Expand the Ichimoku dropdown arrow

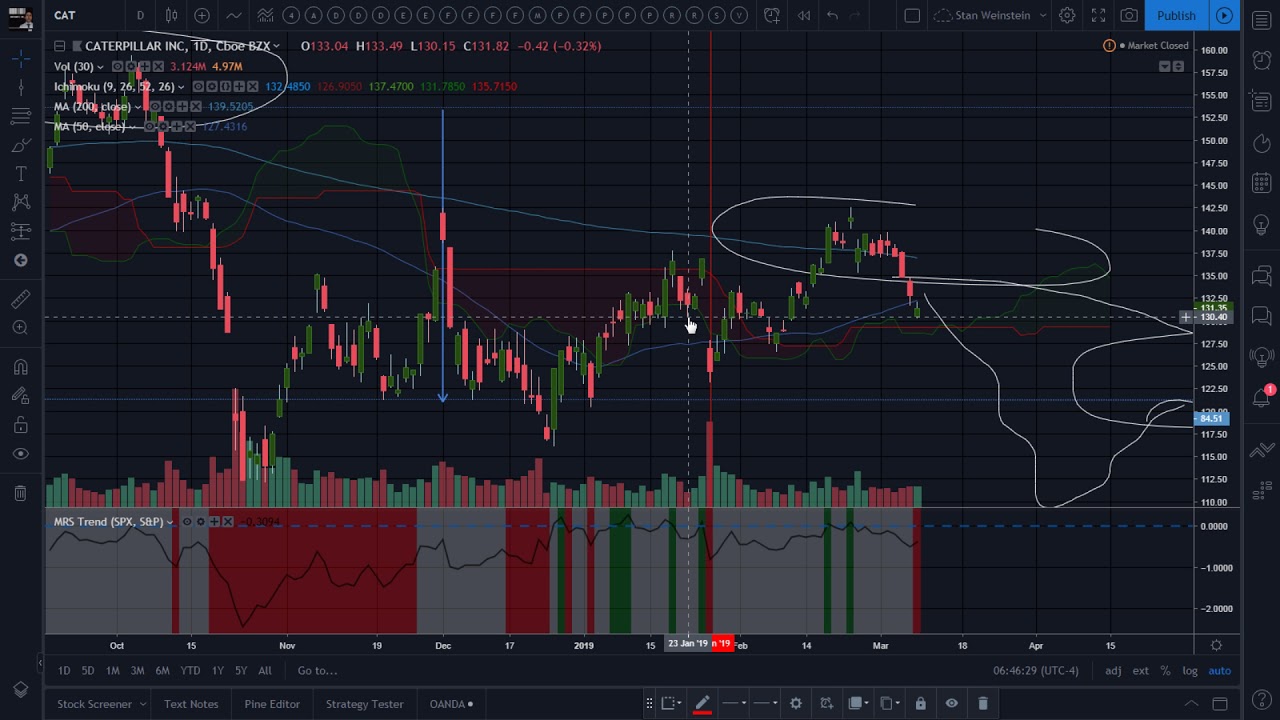point(181,87)
